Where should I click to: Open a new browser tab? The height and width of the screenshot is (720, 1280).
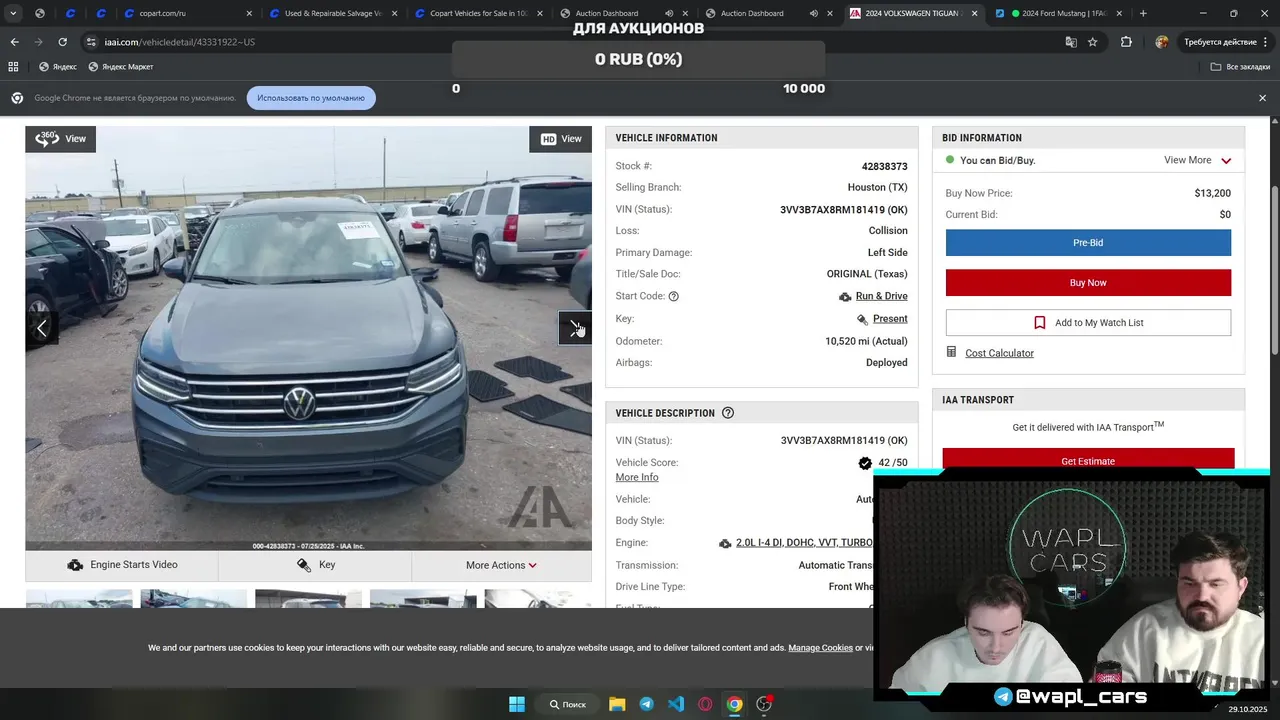pos(1143,14)
